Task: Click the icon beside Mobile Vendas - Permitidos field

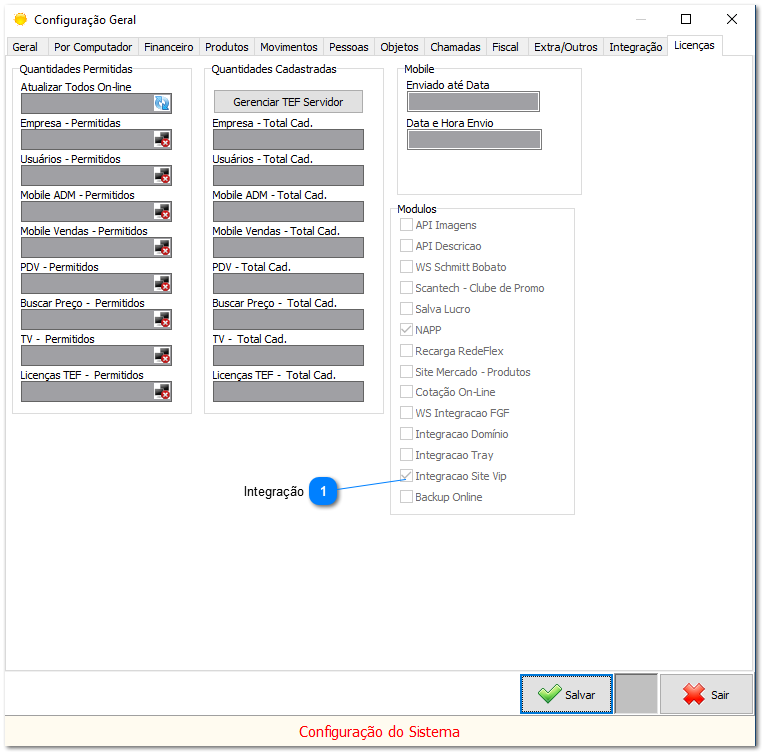Action: coord(162,248)
